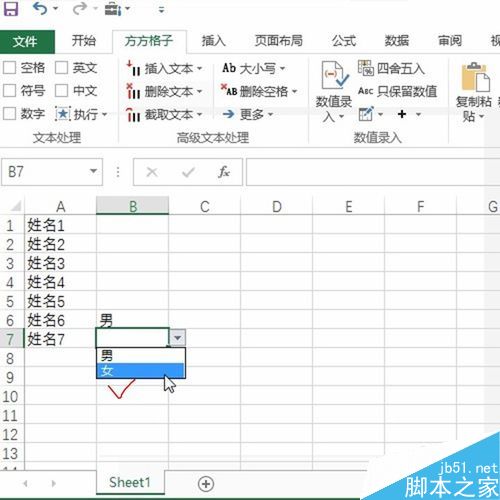500x500 pixels.
Task: Add a new sheet with plus icon
Action: pos(206,484)
